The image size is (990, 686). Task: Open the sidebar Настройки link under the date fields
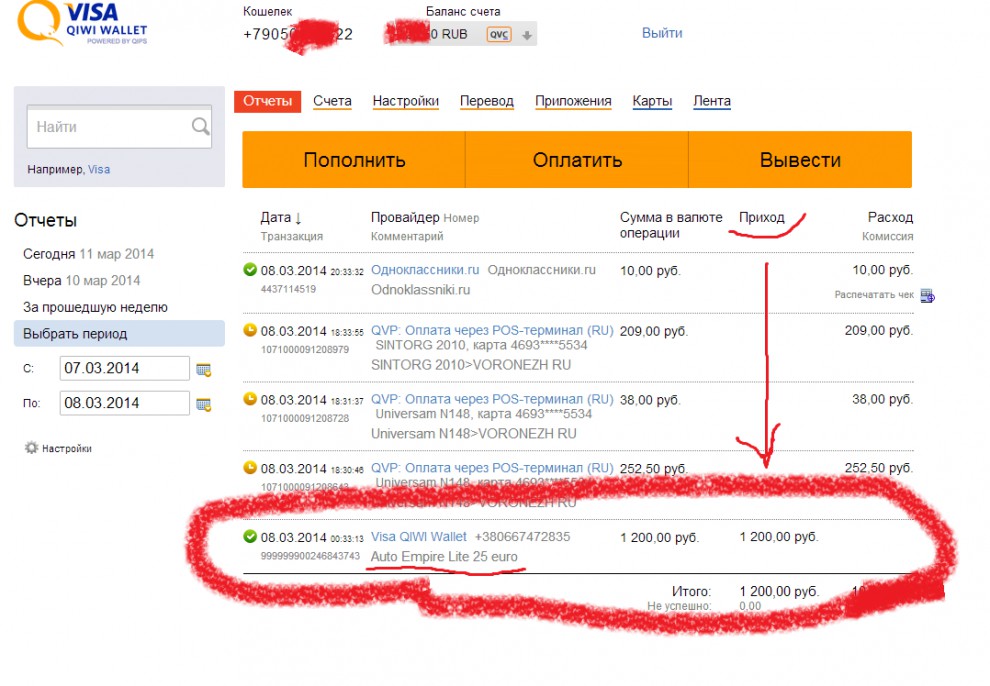tap(66, 448)
